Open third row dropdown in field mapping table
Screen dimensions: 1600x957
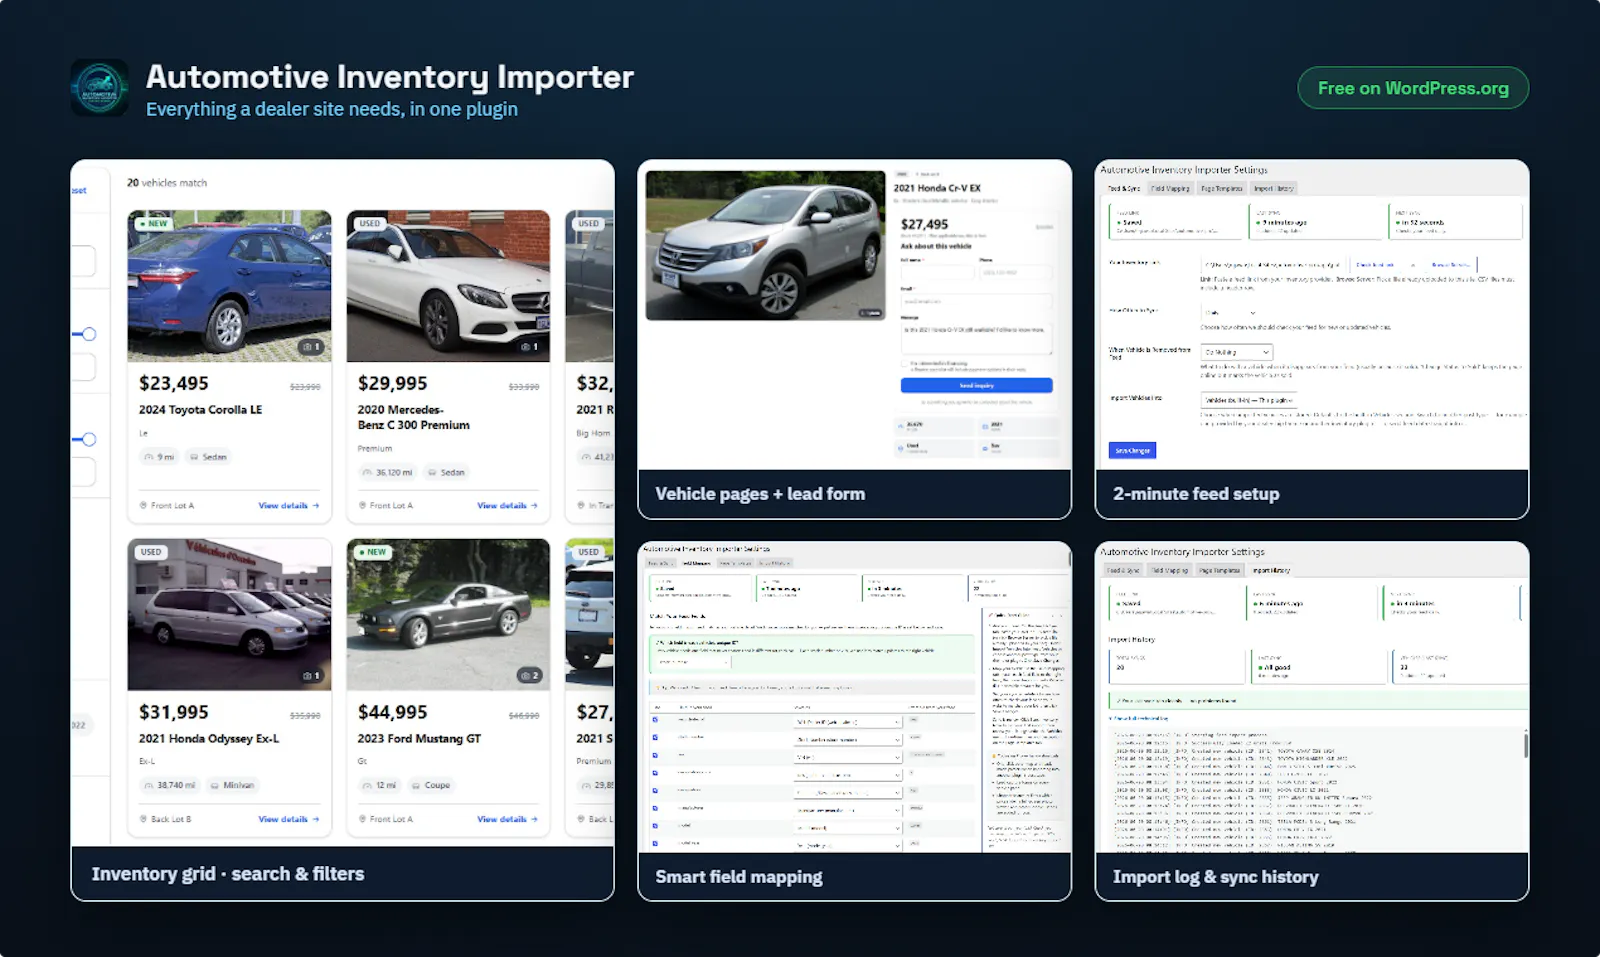coord(848,757)
